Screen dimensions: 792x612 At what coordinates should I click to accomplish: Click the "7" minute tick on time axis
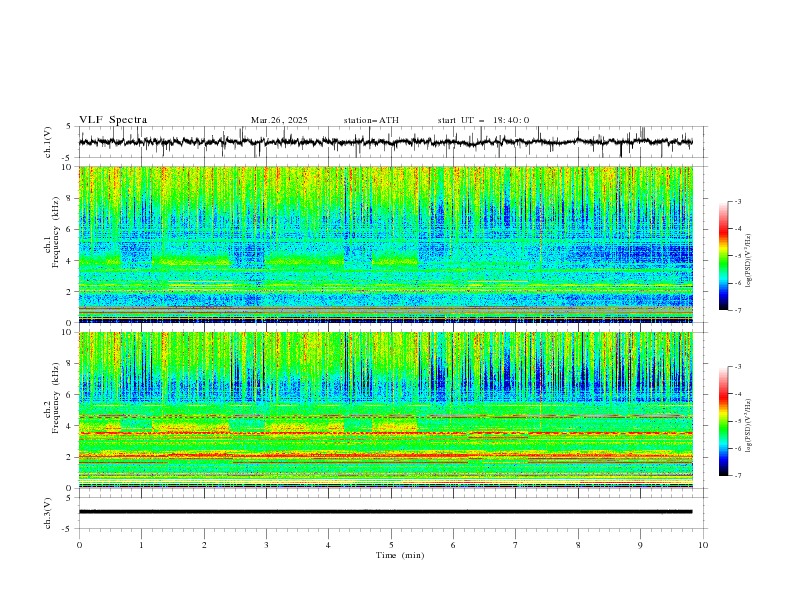(x=516, y=545)
